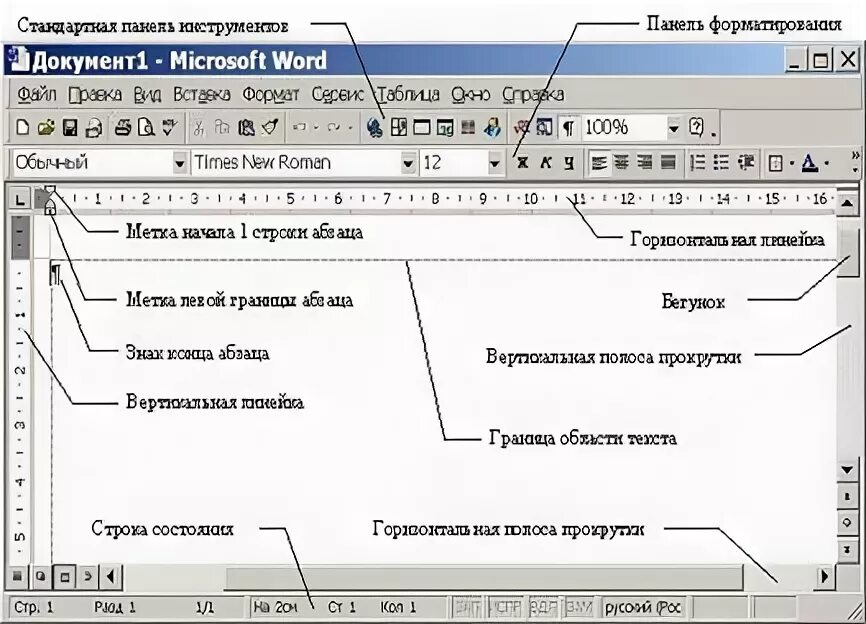Toggle numbered list formatting
Image resolution: width=866 pixels, height=624 pixels.
[698, 162]
